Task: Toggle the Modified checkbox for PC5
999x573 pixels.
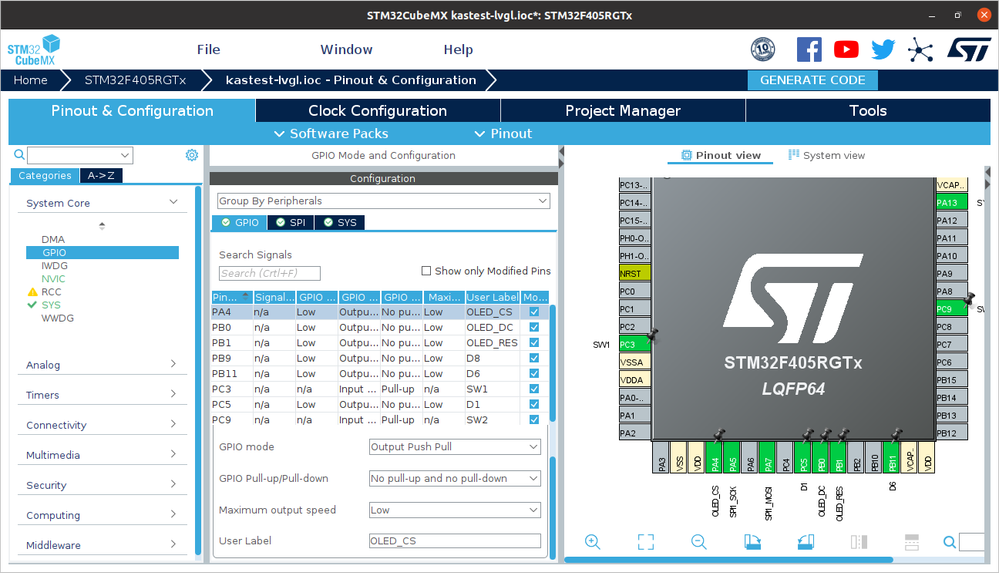Action: (x=534, y=404)
